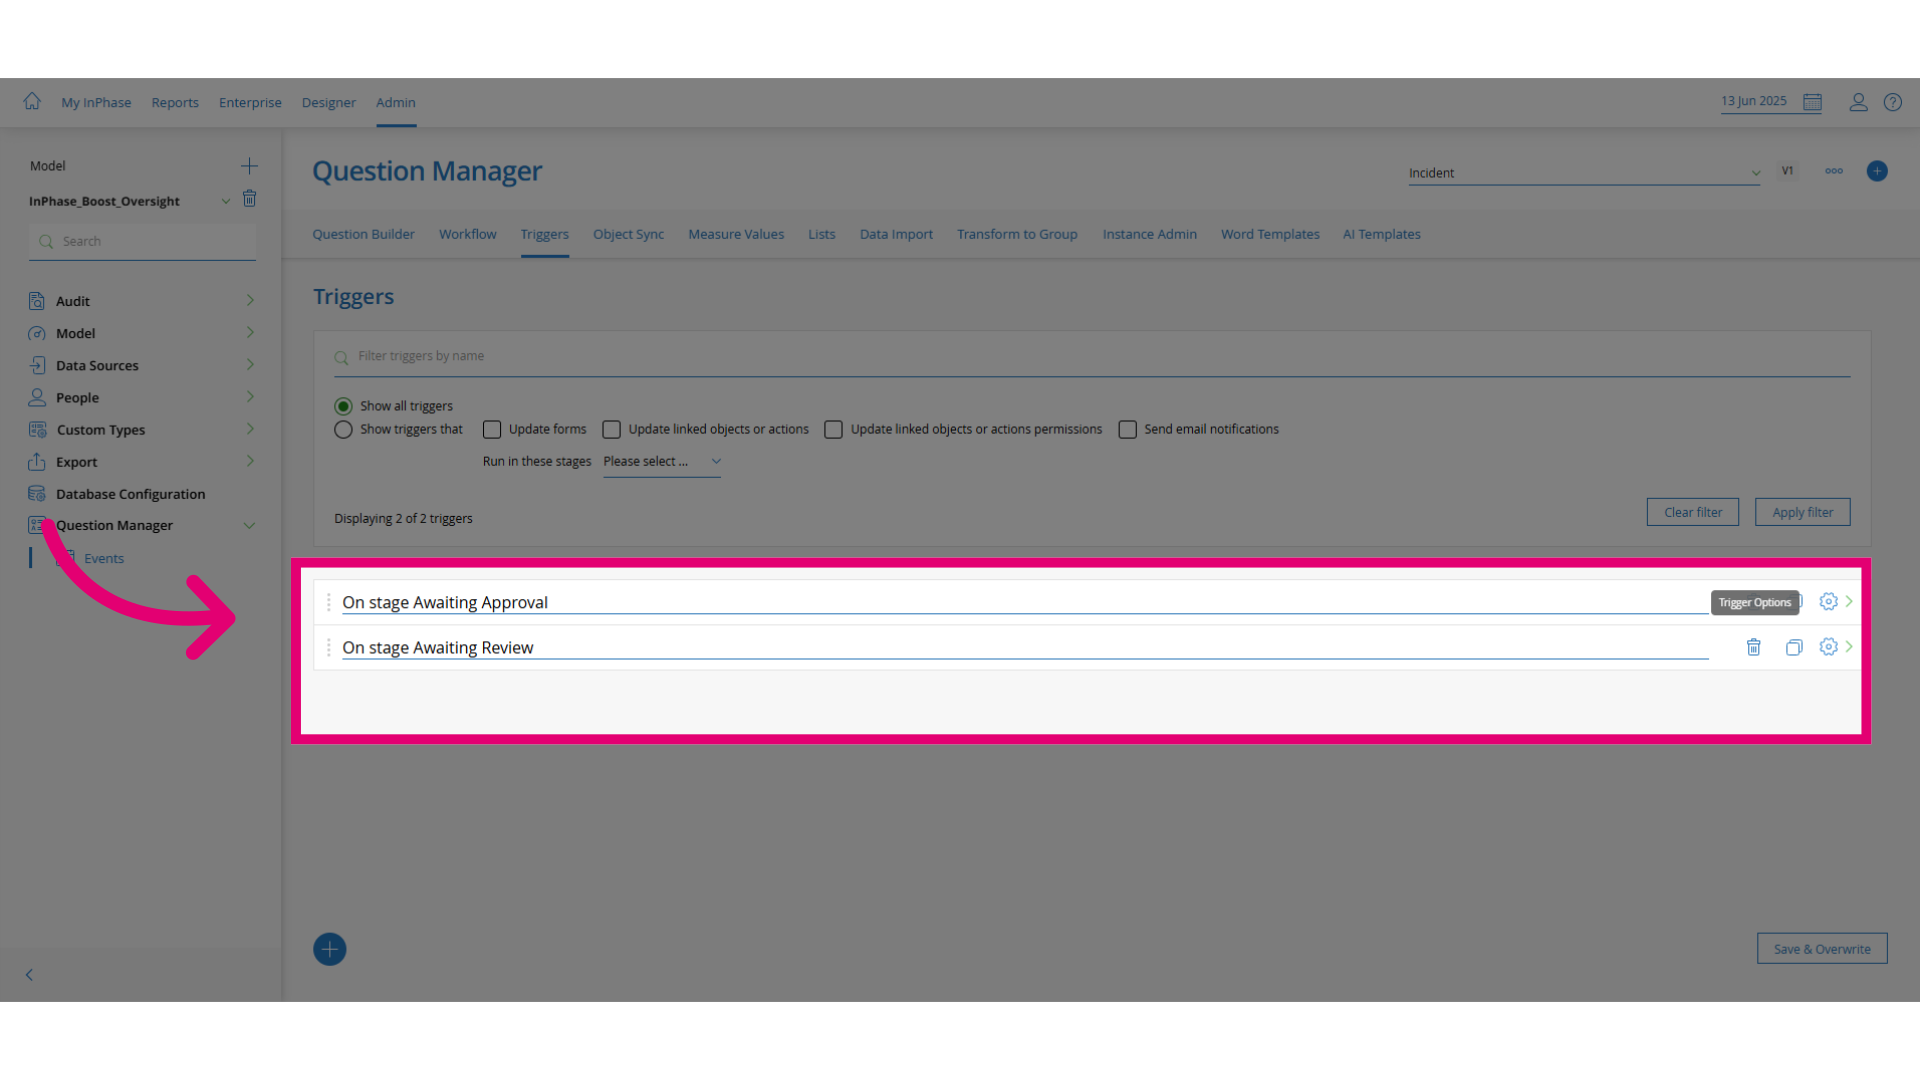This screenshot has height=1080, width=1920.
Task: Click the Export sidebar icon
Action: [37, 461]
